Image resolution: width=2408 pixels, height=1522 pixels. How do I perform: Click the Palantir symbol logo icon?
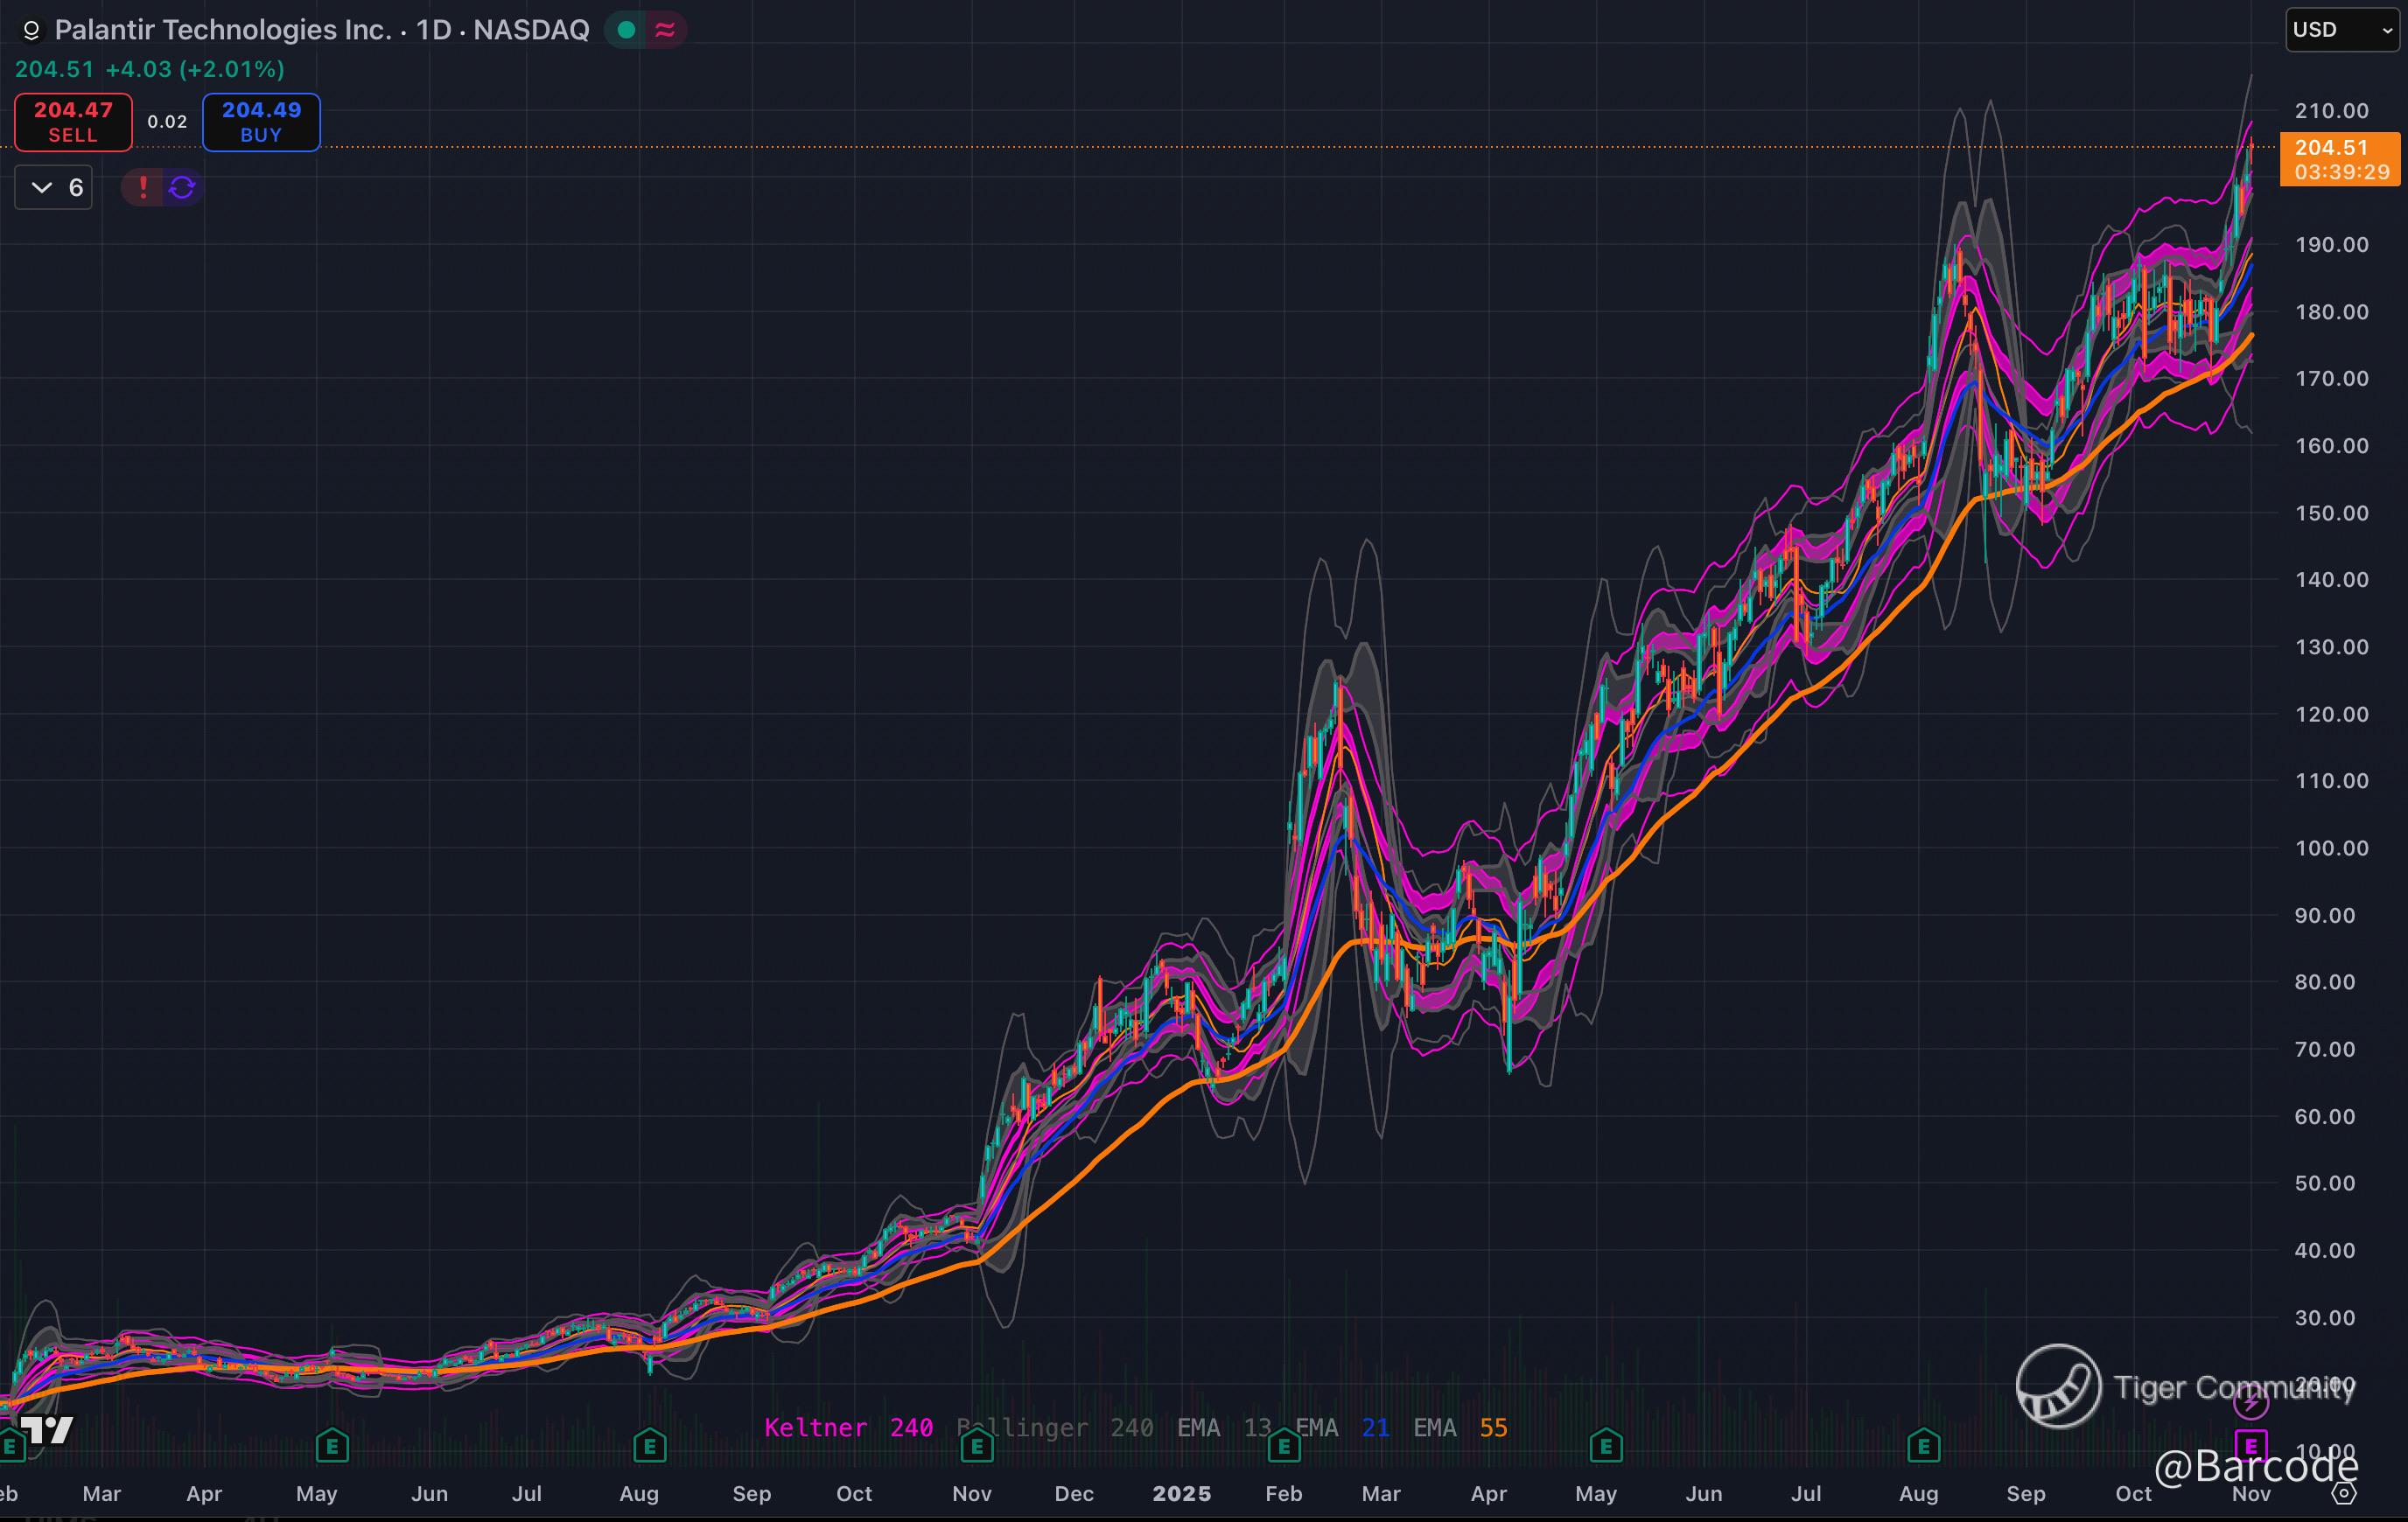click(31, 31)
